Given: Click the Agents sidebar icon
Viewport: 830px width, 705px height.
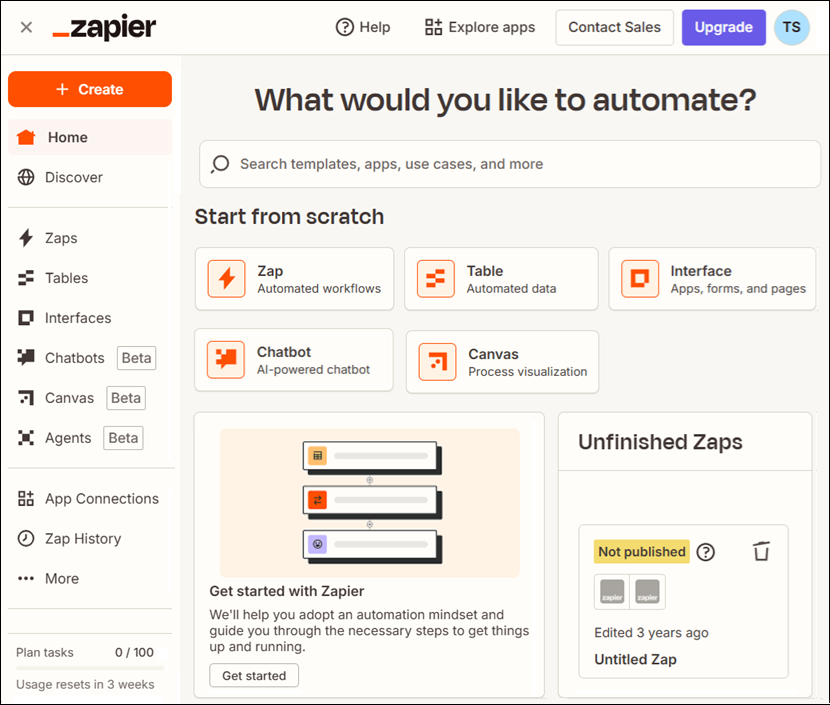Looking at the screenshot, I should pyautogui.click(x=26, y=438).
